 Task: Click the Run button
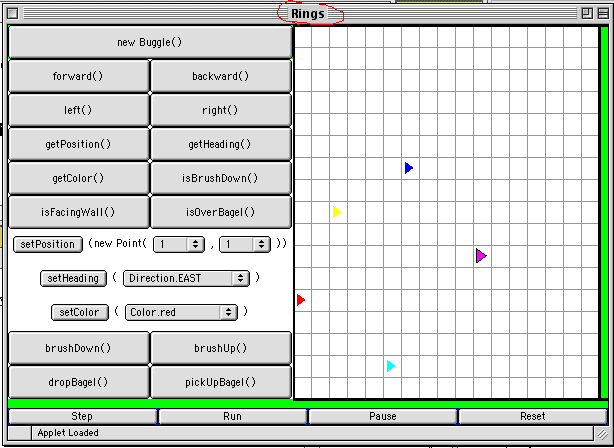[x=233, y=416]
